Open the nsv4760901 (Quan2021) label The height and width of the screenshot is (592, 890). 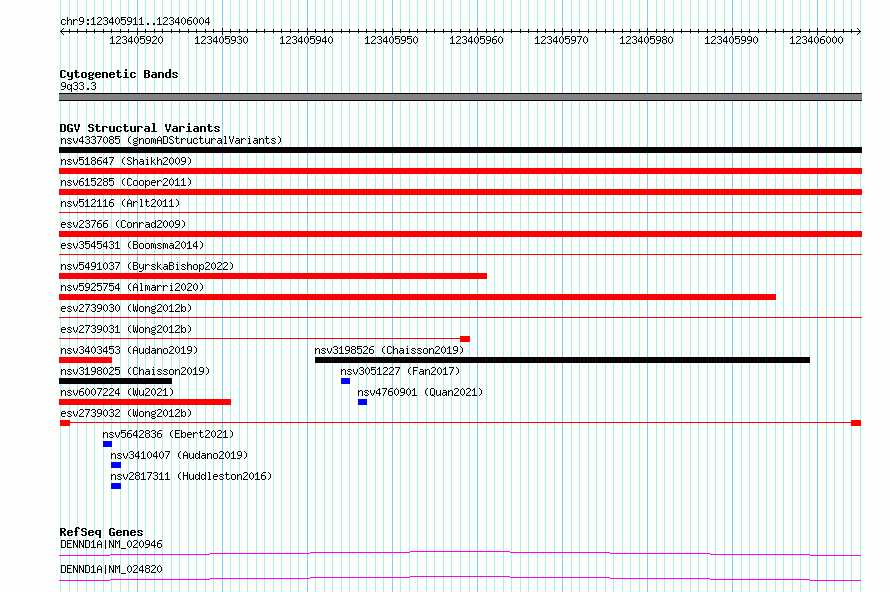420,392
